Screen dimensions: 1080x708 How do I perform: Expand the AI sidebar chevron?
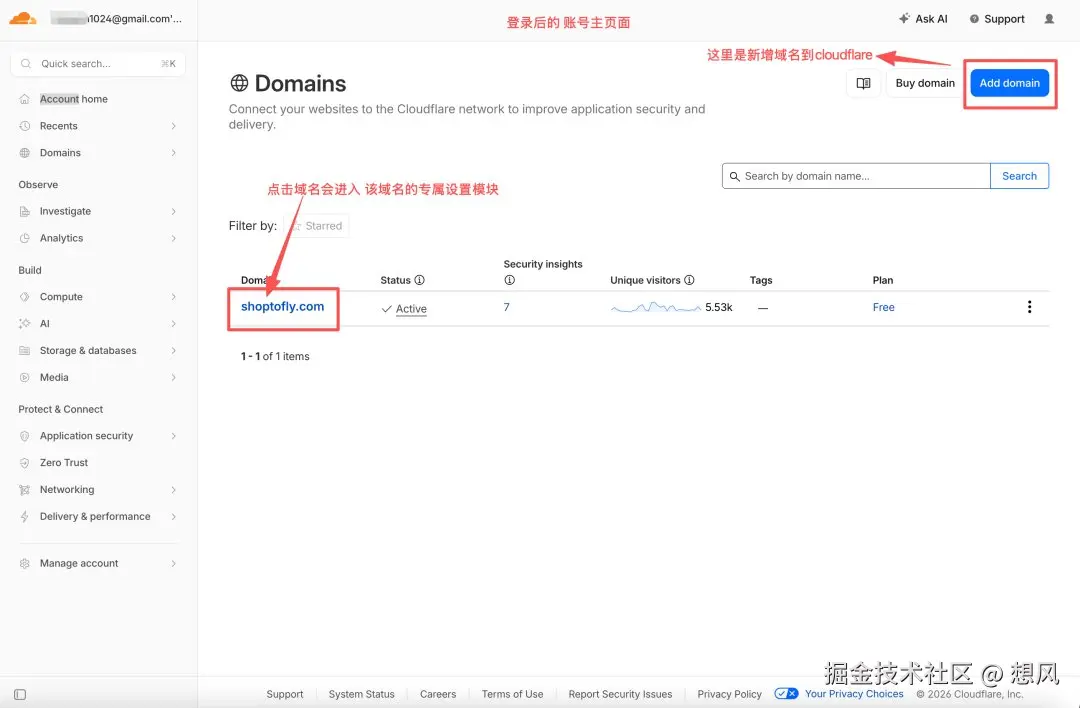coord(174,324)
